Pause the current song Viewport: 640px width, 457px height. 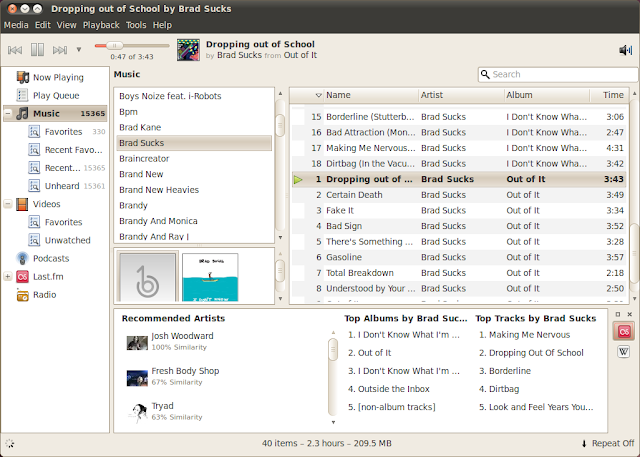[38, 50]
